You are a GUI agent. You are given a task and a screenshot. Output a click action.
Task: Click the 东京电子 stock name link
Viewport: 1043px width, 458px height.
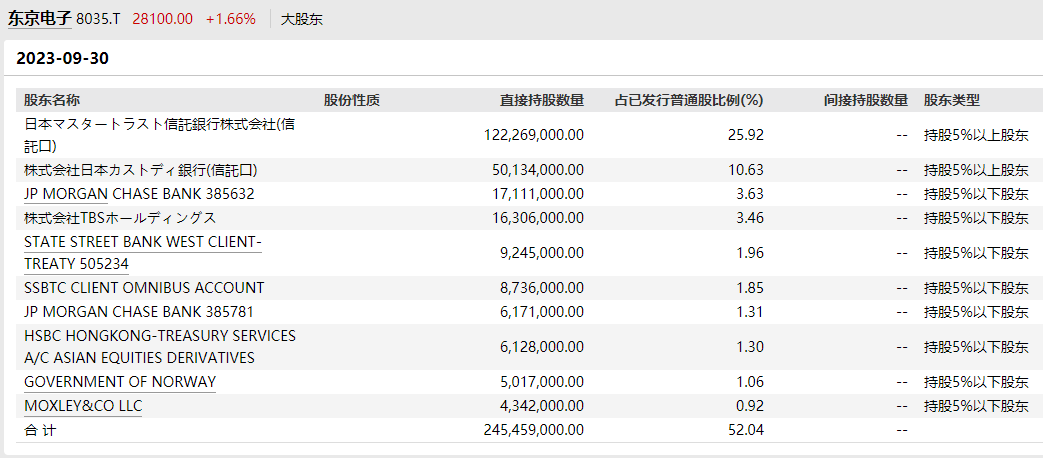click(39, 18)
